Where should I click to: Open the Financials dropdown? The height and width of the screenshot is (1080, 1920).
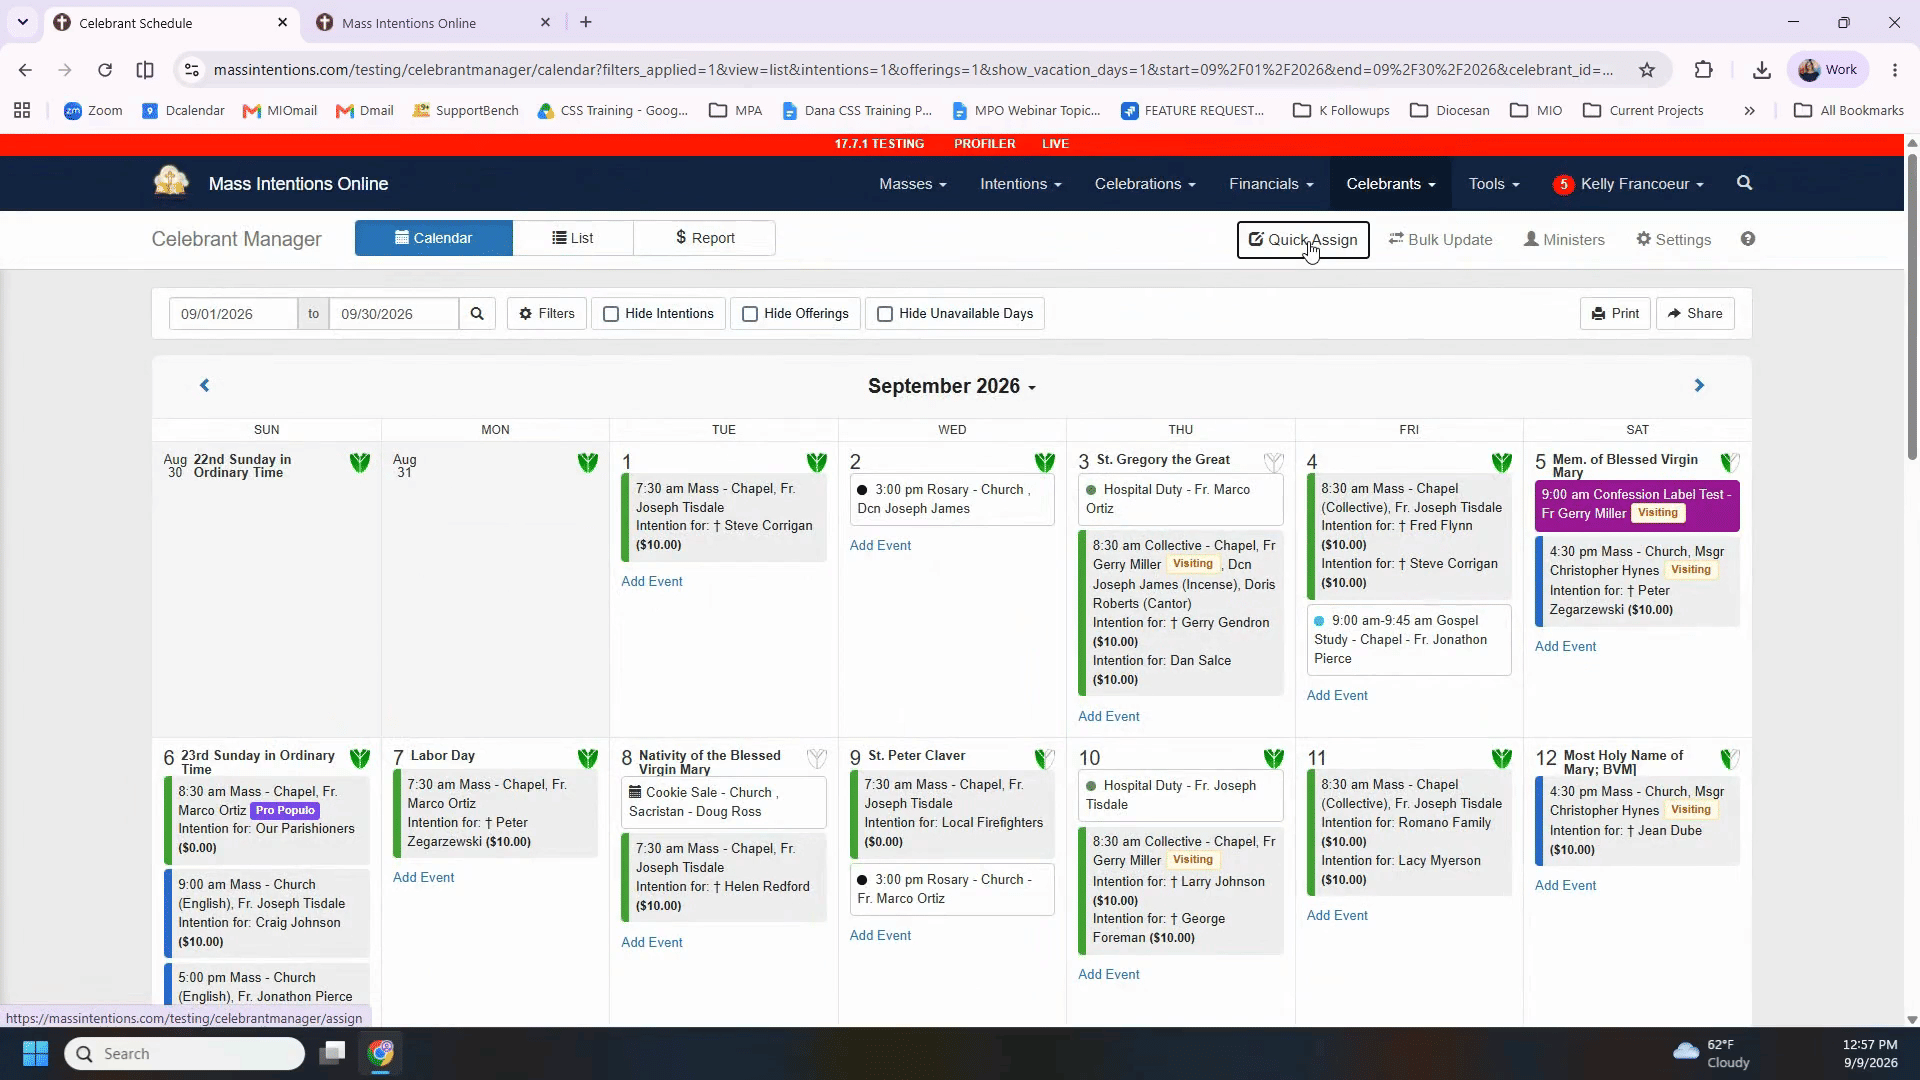(1270, 184)
